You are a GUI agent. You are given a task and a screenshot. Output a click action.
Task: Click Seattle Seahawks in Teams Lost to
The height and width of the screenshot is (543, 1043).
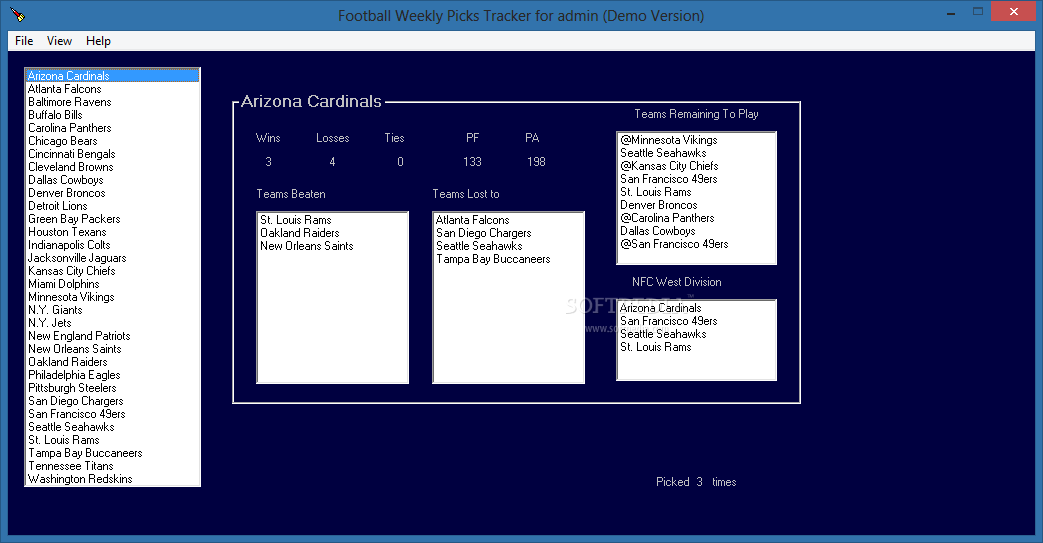(x=508, y=246)
